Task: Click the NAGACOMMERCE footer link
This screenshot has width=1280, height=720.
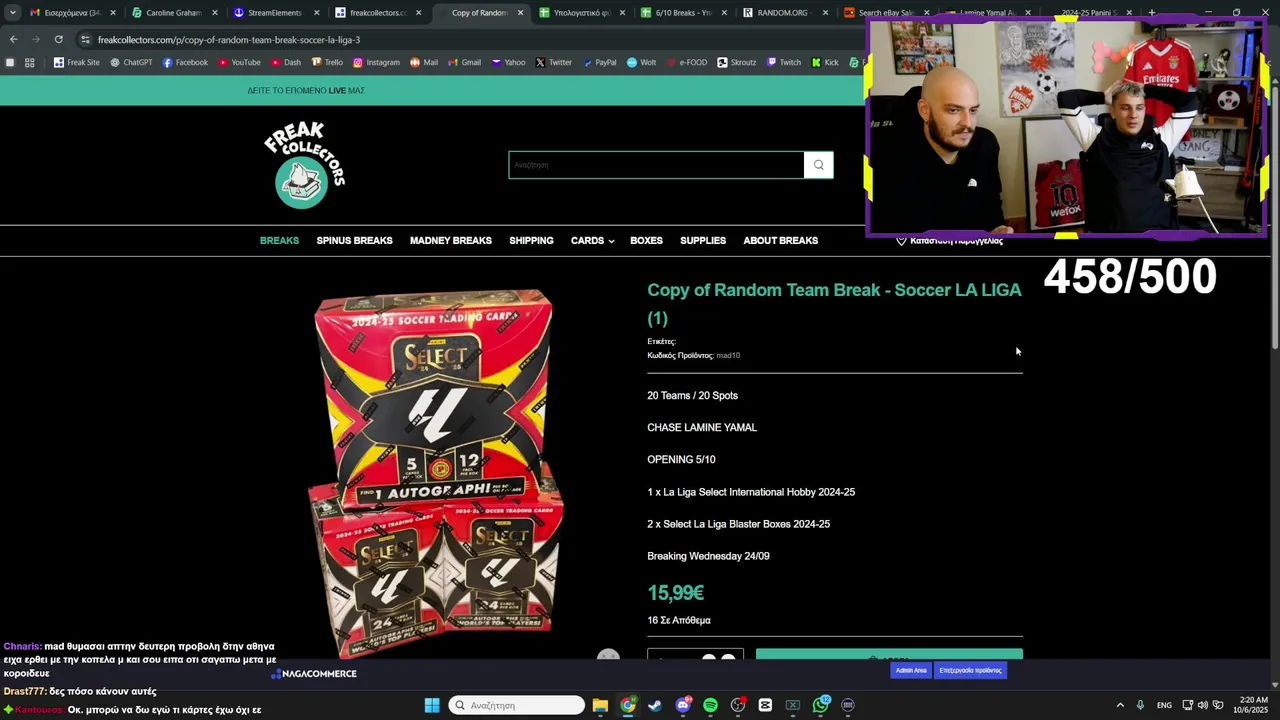Action: [314, 674]
